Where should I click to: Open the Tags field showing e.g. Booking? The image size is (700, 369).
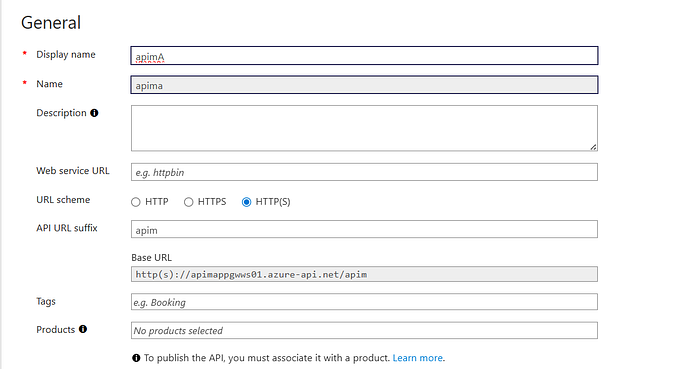[x=364, y=302]
